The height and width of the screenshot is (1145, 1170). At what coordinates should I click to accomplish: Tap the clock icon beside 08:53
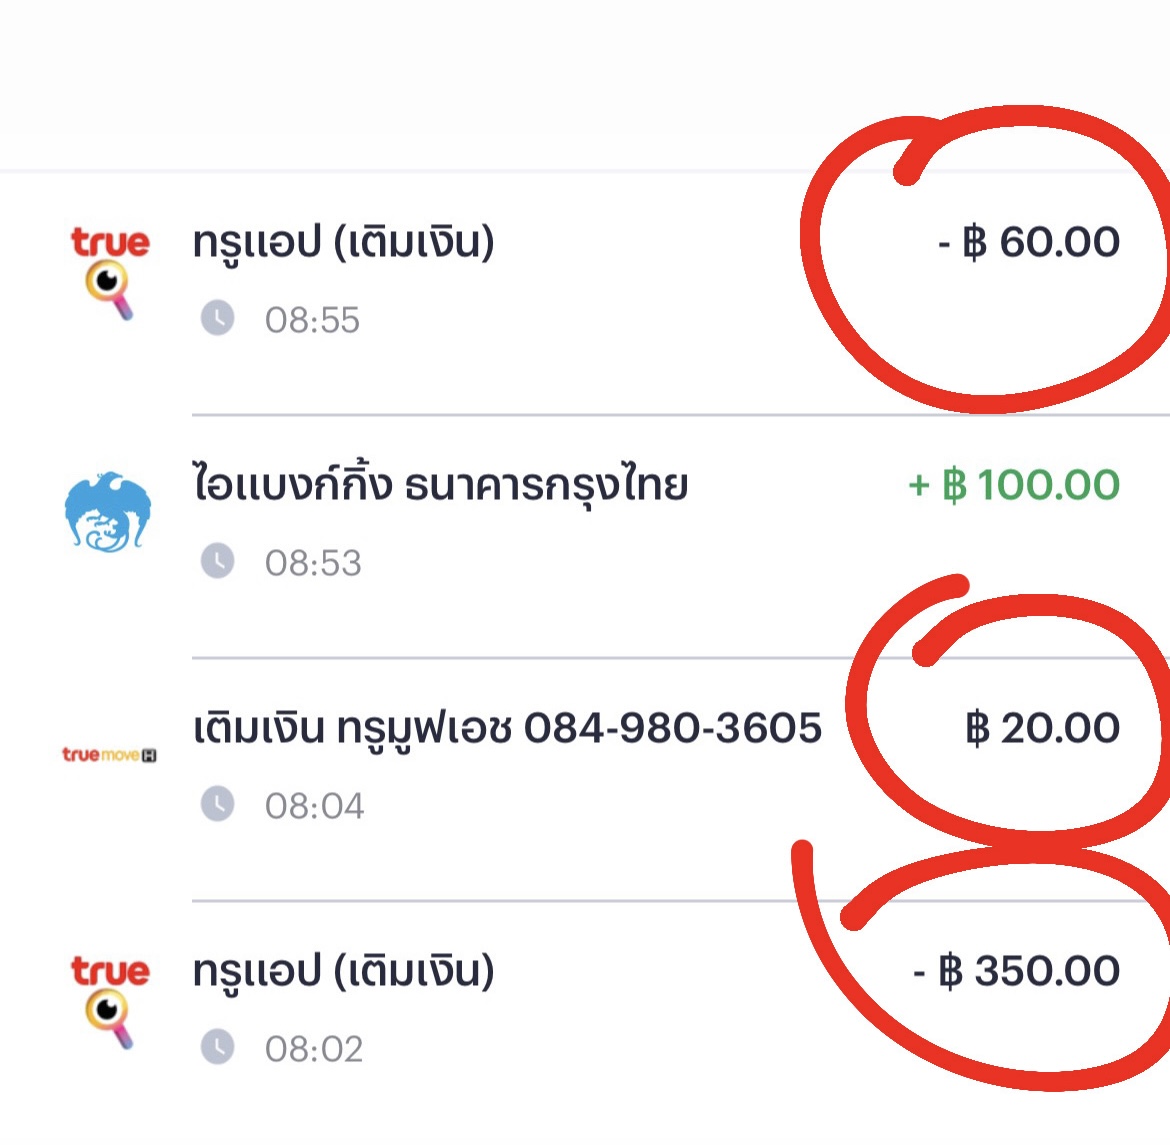click(217, 561)
